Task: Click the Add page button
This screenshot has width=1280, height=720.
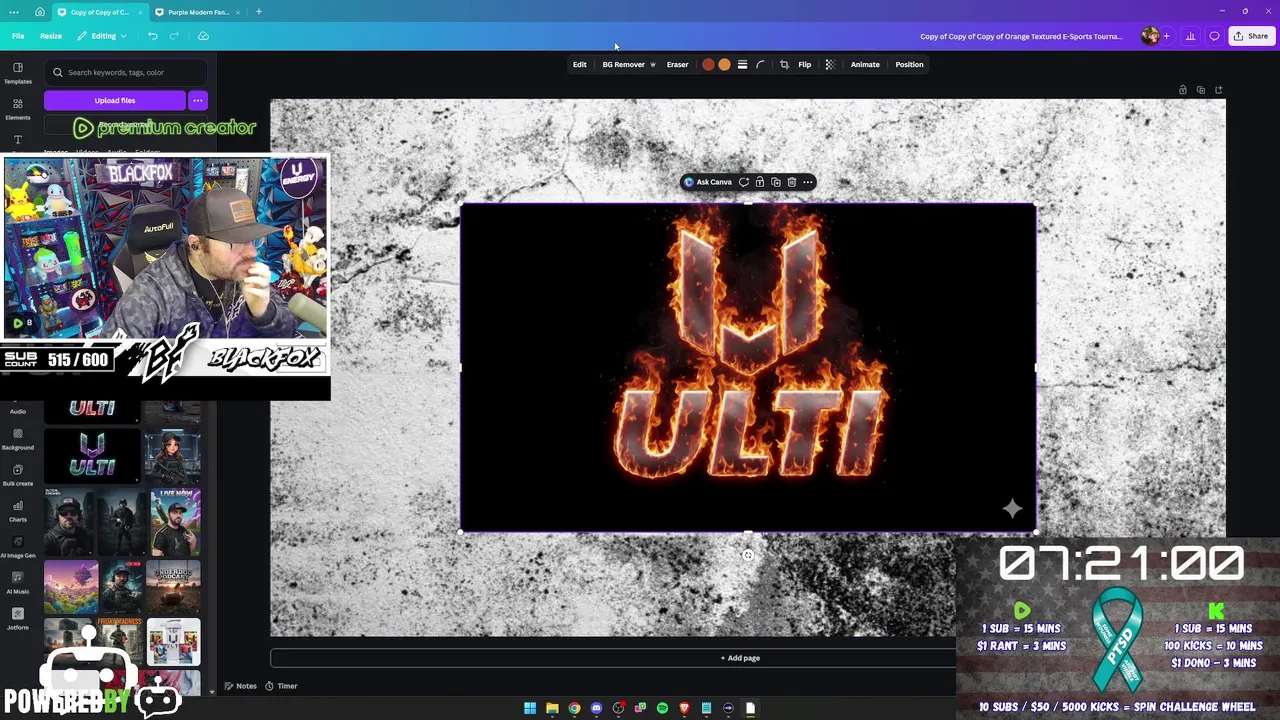Action: coord(740,658)
